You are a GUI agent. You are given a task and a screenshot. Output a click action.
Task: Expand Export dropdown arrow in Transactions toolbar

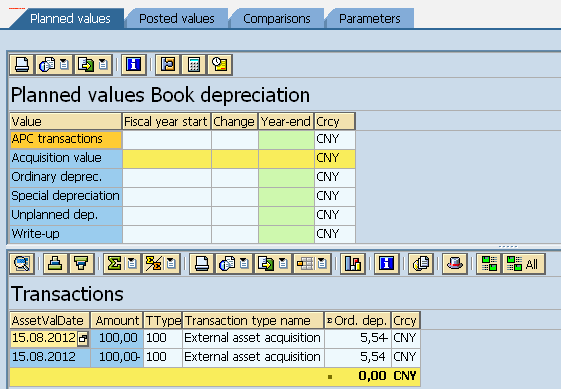[284, 264]
